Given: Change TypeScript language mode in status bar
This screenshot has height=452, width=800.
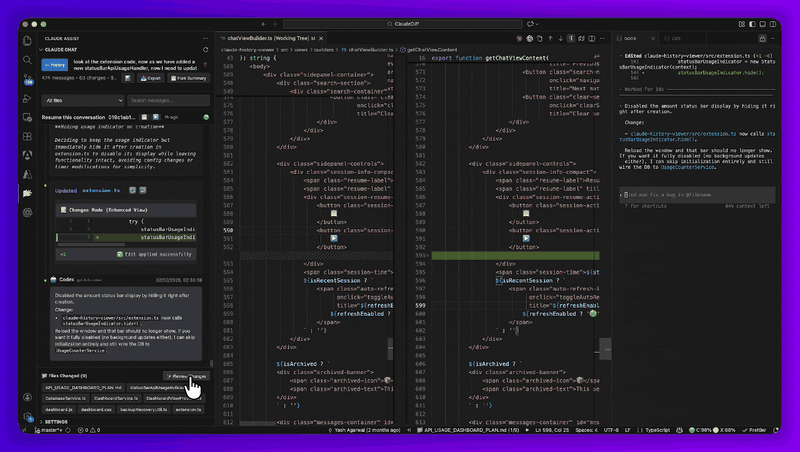Looking at the screenshot, I should (x=657, y=430).
